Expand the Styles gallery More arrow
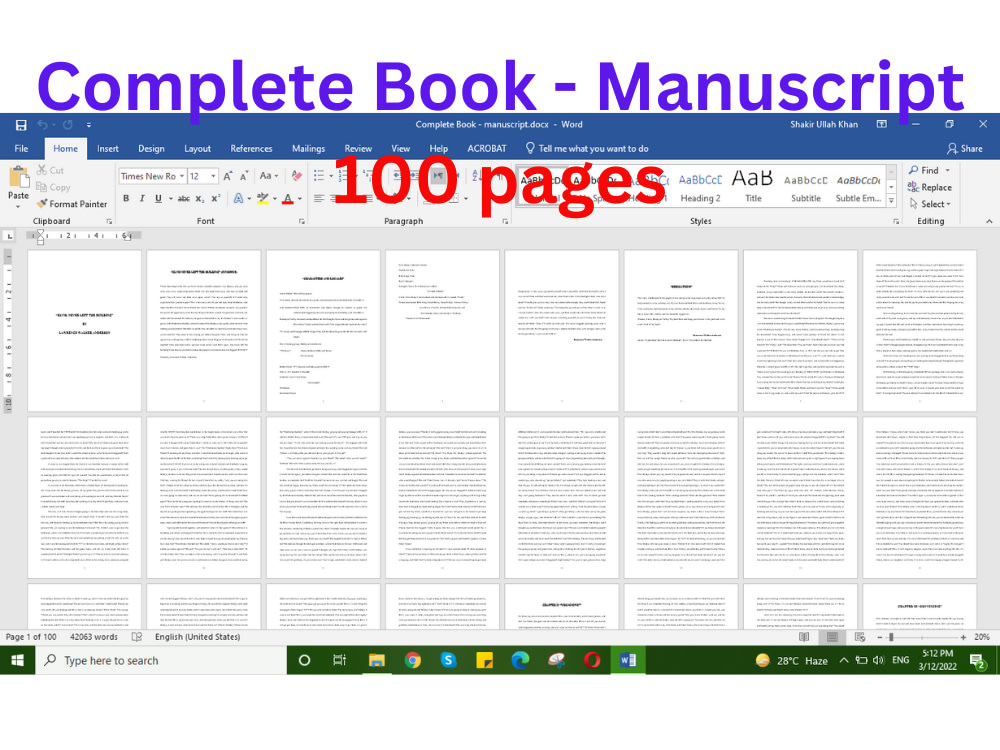The width and height of the screenshot is (1000, 750). 892,201
